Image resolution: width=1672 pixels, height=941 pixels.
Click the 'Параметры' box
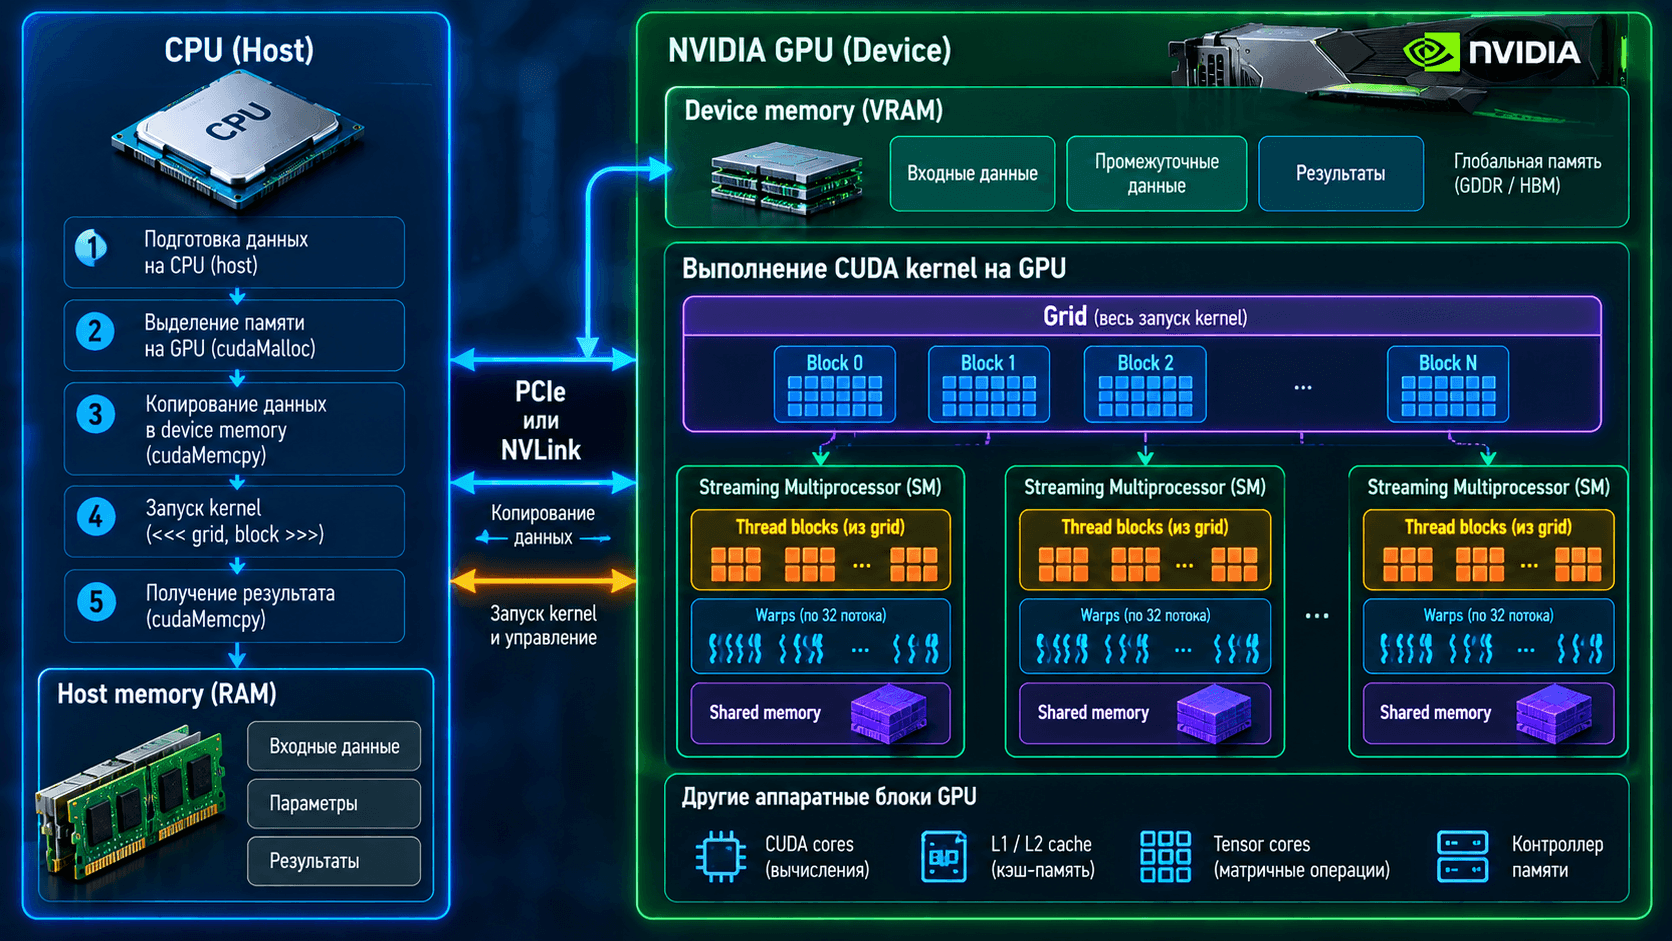tap(334, 803)
